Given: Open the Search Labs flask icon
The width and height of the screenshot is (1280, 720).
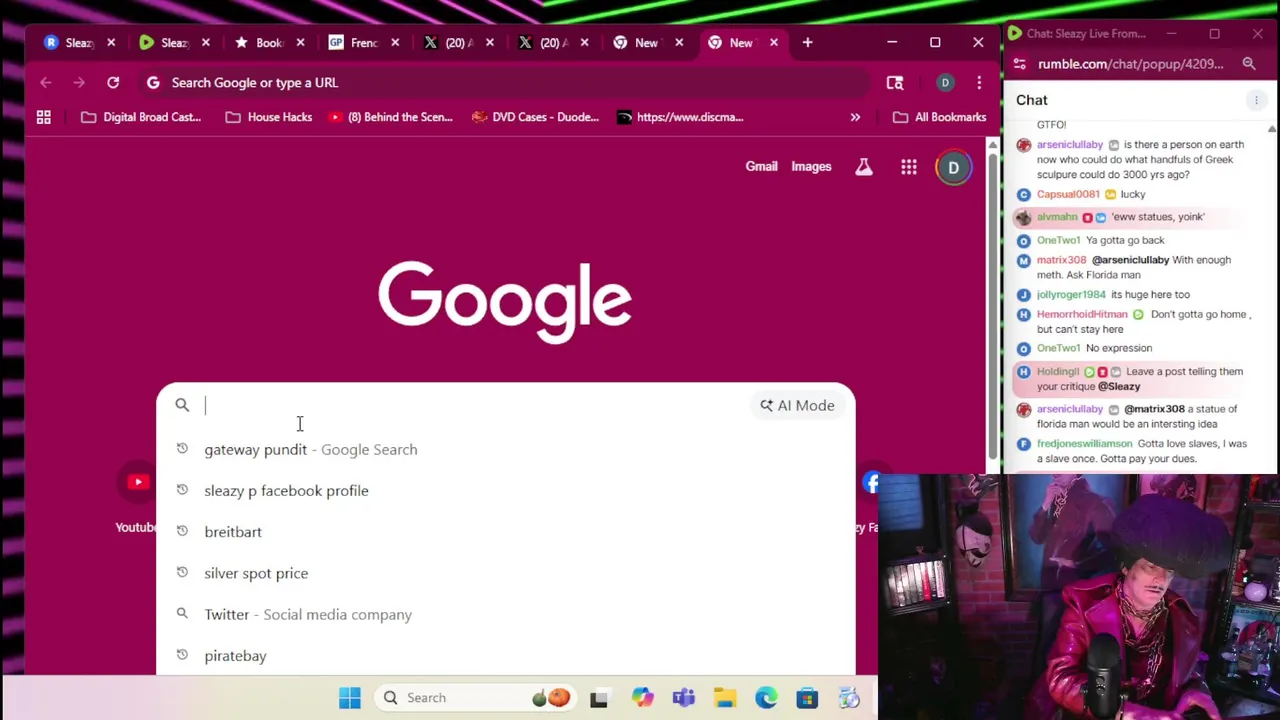Looking at the screenshot, I should click(x=864, y=168).
